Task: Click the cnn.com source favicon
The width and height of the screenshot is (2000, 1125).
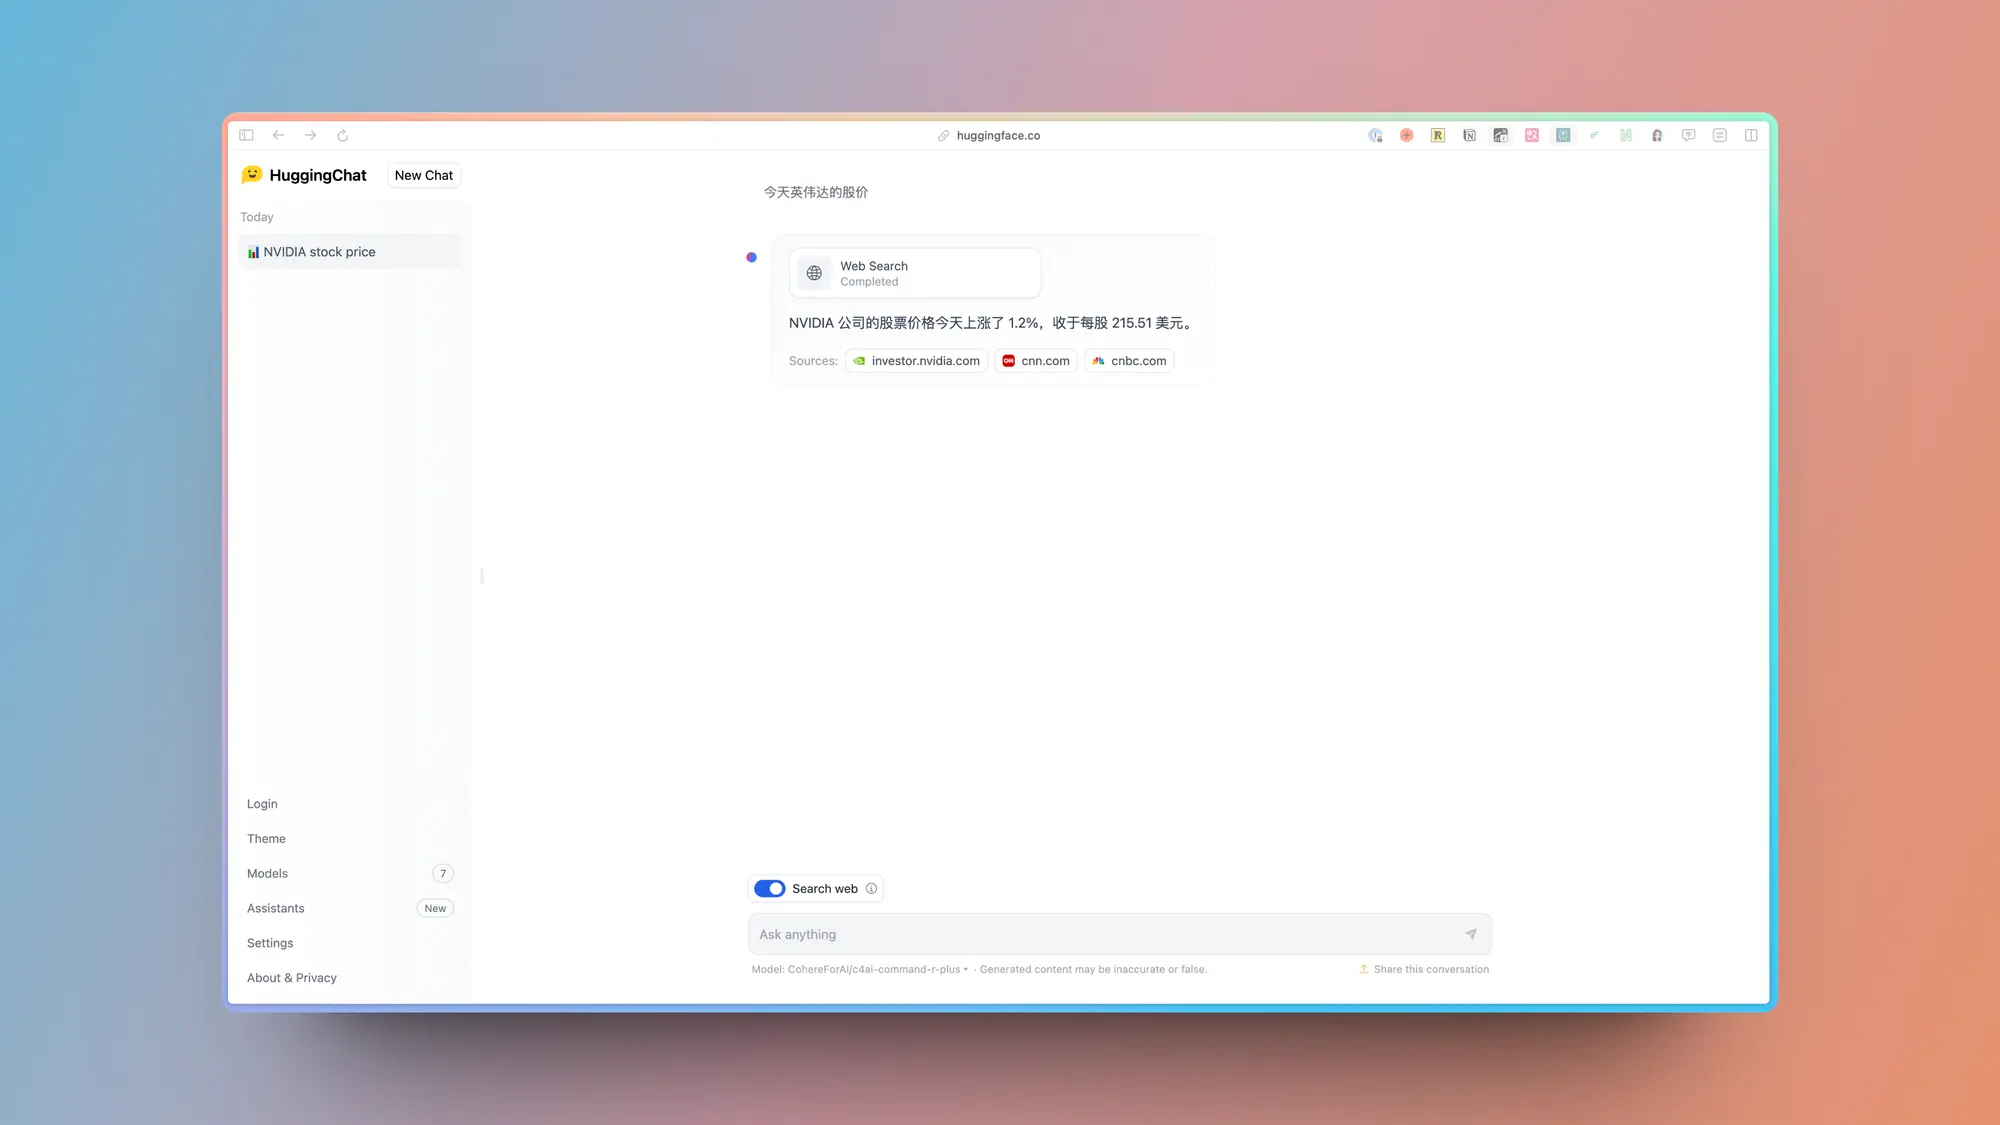Action: pyautogui.click(x=1008, y=360)
